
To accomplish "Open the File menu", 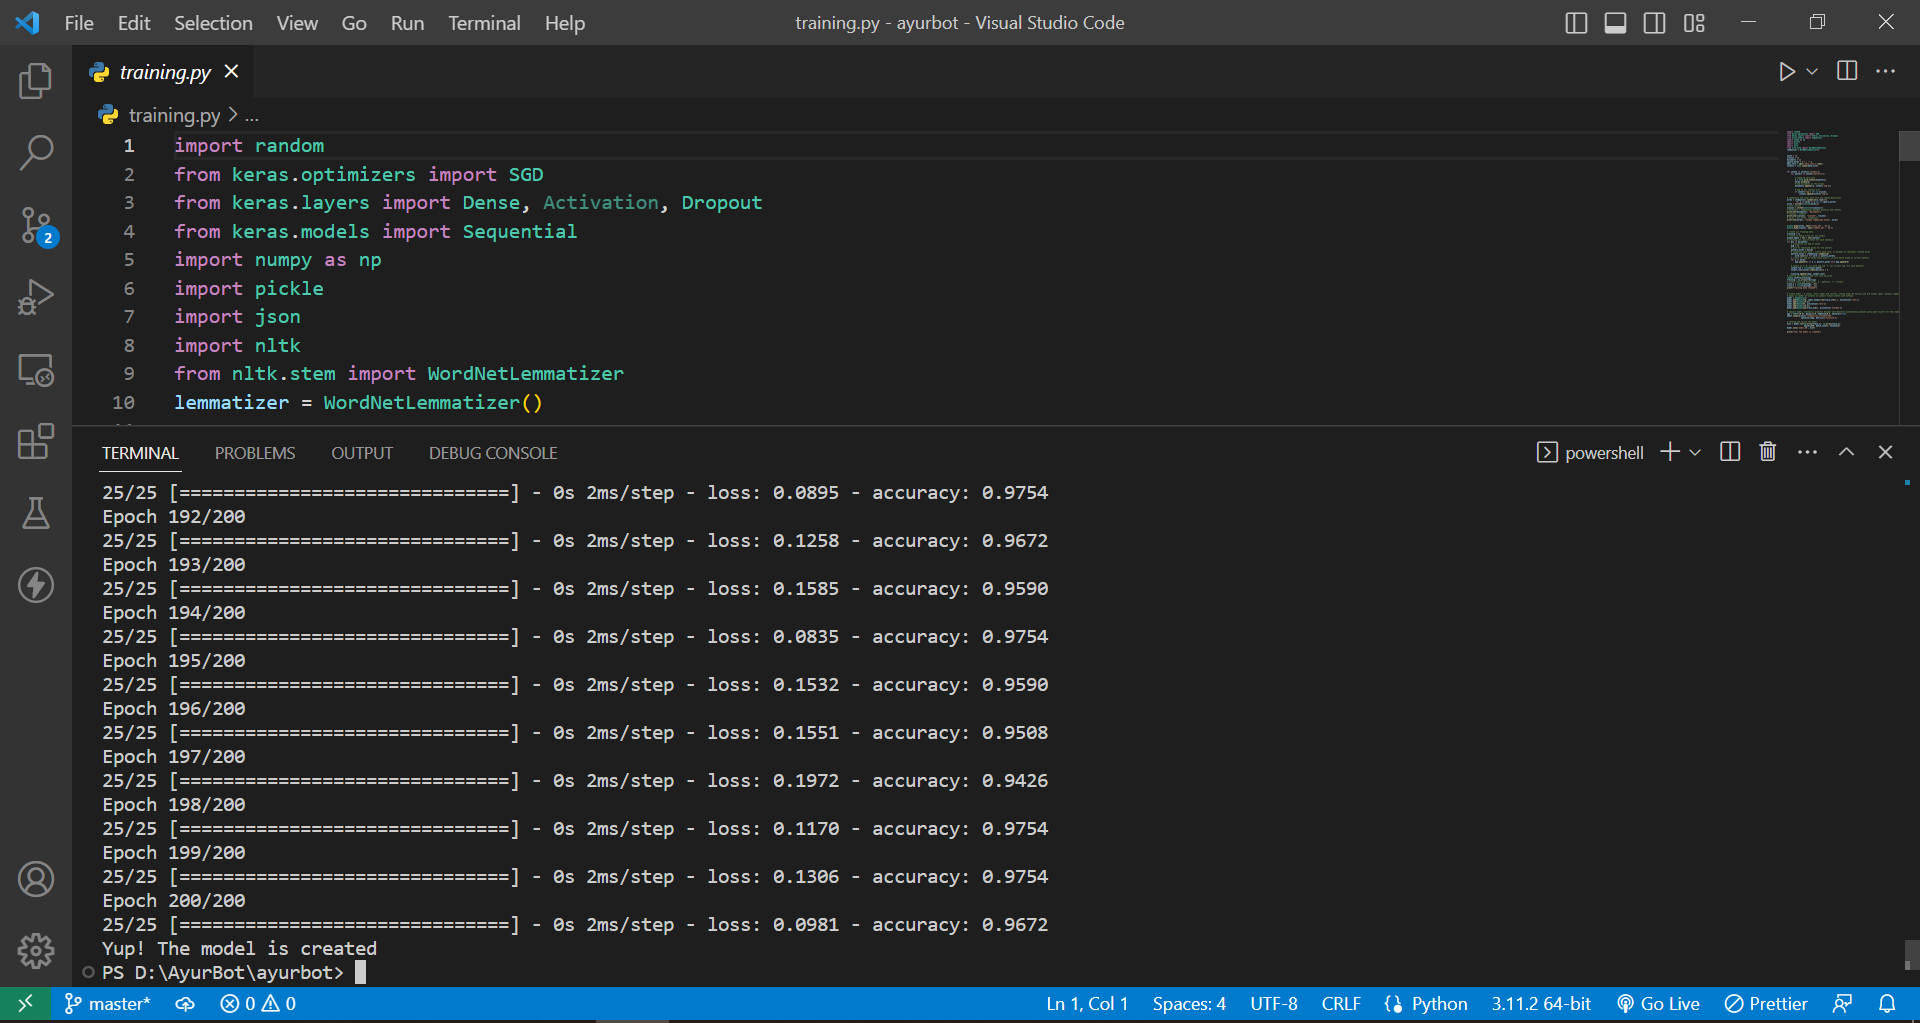I will (x=79, y=23).
